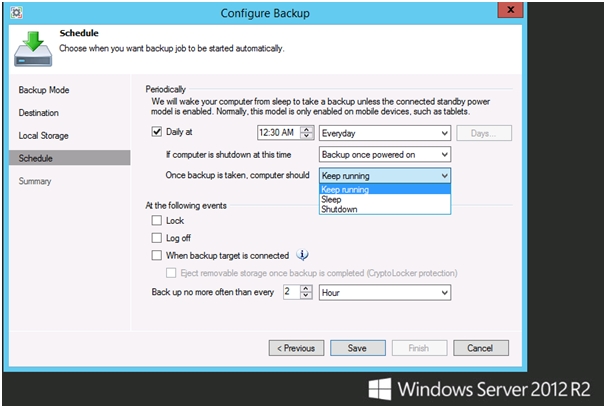606x408 pixels.
Task: Choose Sleep from the open list
Action: [385, 199]
